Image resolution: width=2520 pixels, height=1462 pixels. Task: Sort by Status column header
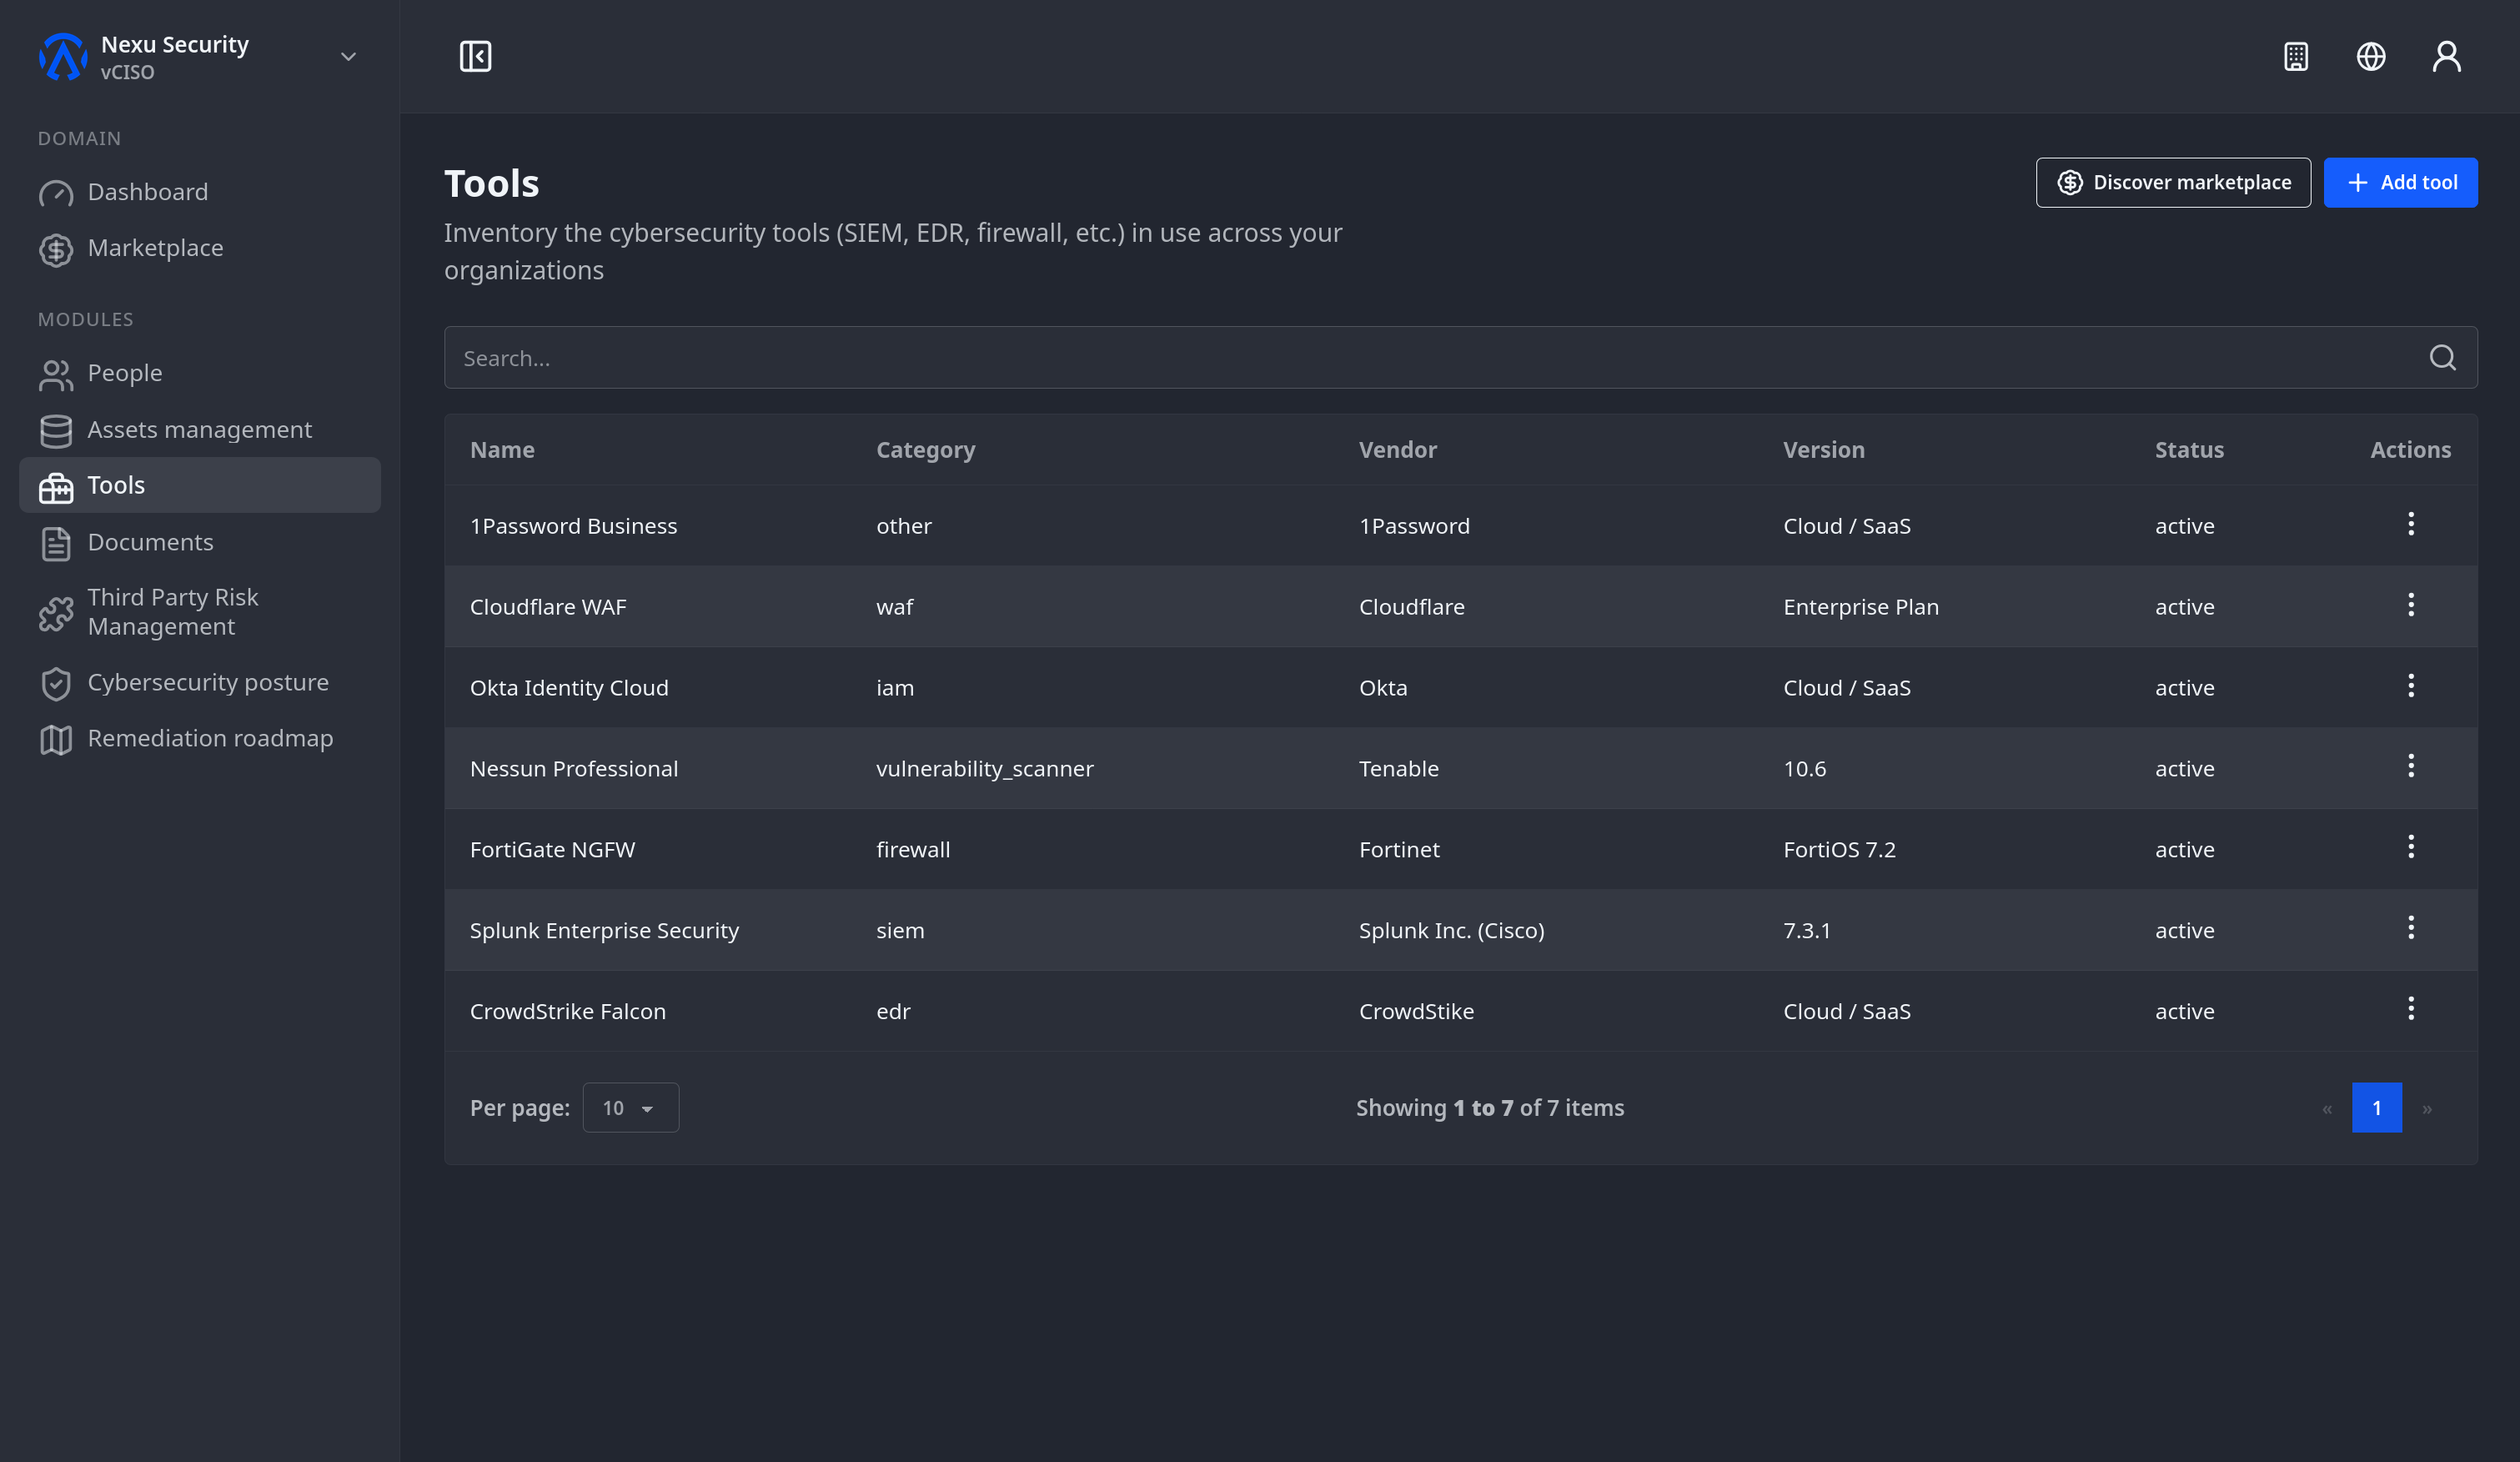[x=2189, y=450]
